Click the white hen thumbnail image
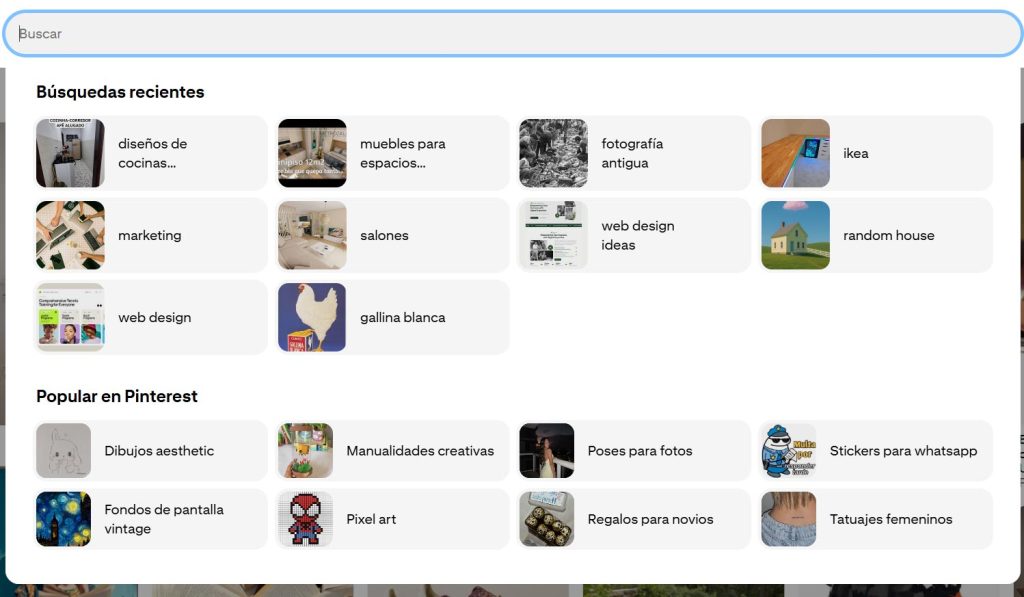The width and height of the screenshot is (1024, 597). click(311, 317)
